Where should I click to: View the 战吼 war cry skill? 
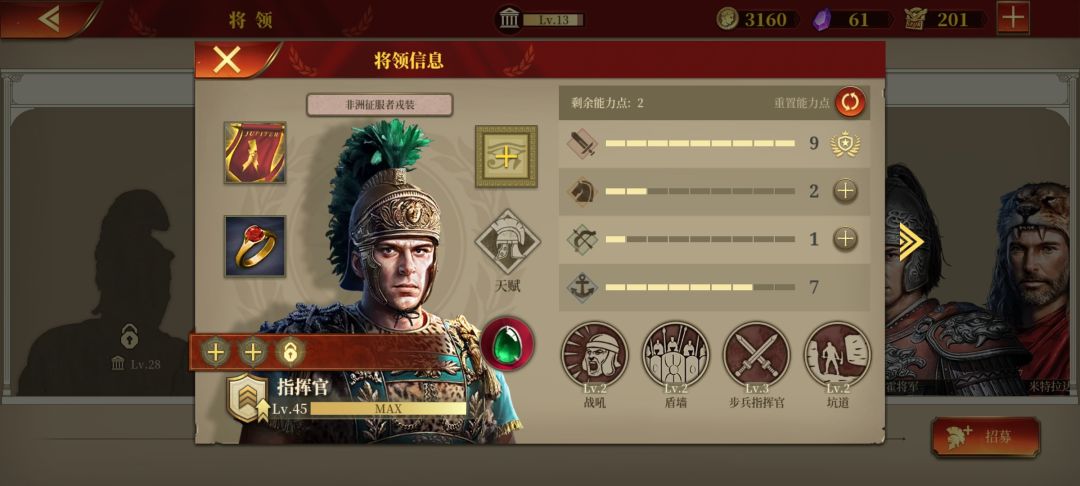tap(594, 355)
